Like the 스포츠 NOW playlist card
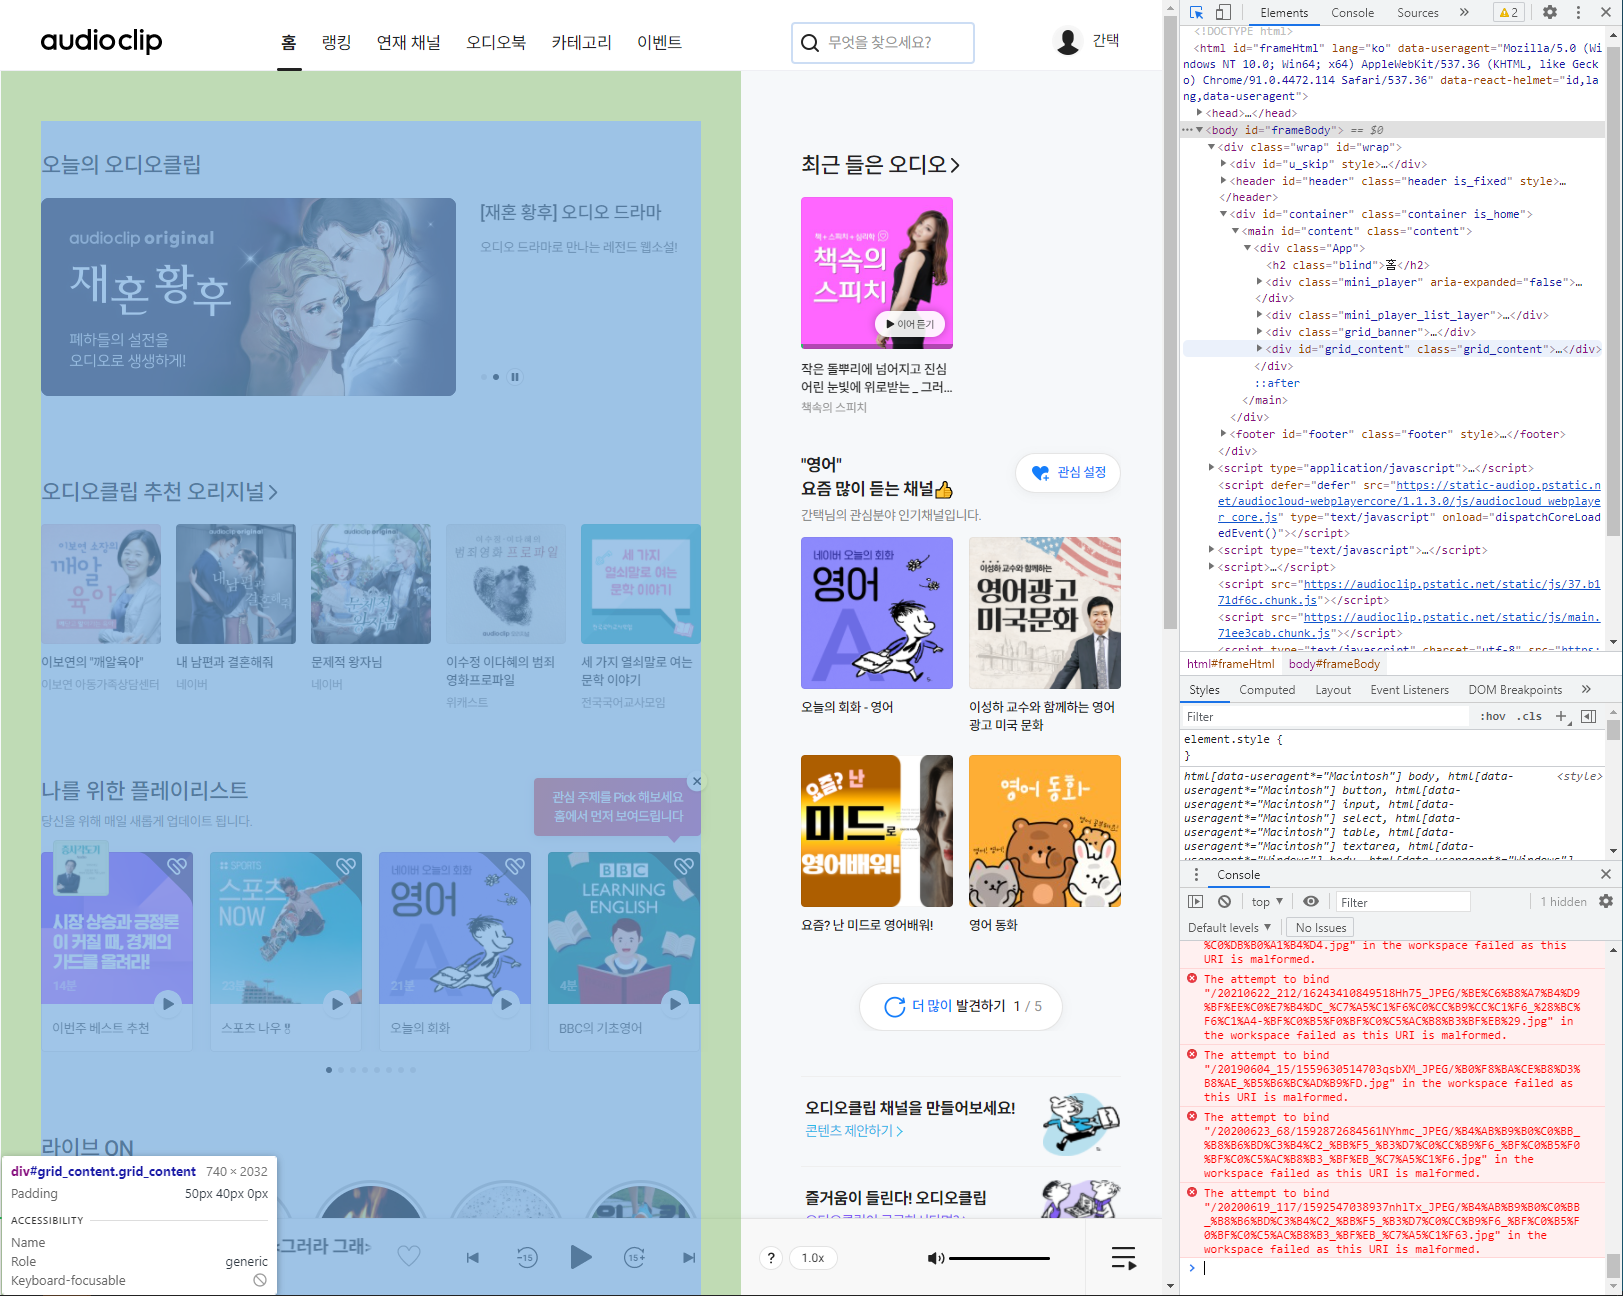 point(346,866)
